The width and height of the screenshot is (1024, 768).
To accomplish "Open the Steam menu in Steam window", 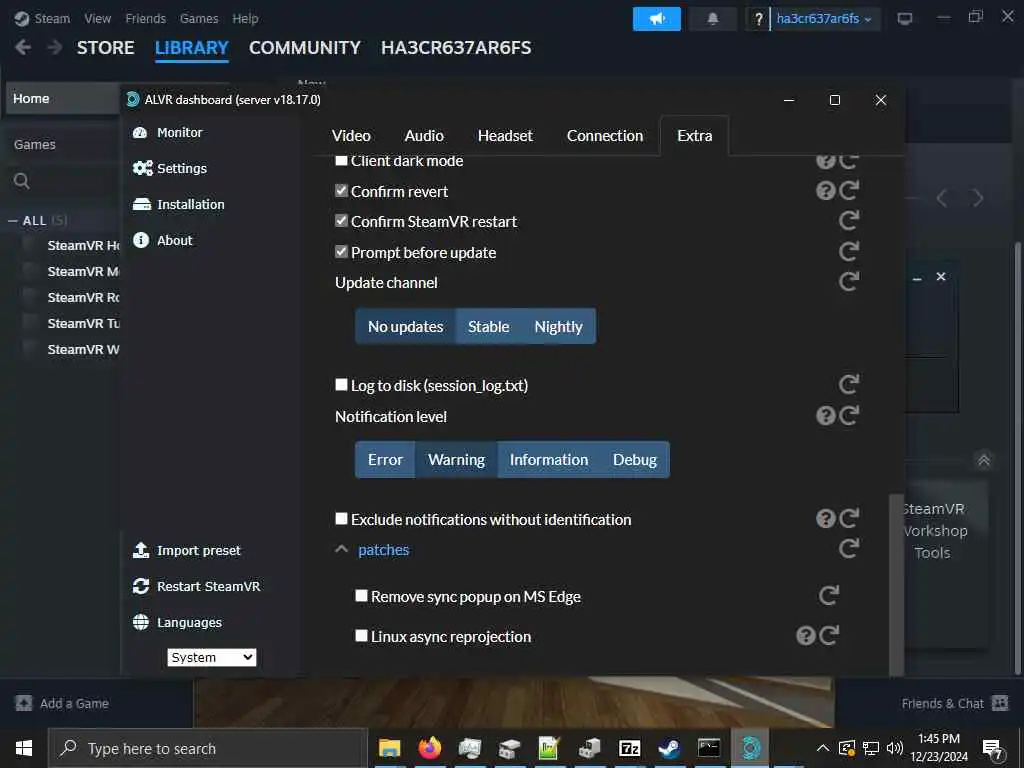I will 42,18.
